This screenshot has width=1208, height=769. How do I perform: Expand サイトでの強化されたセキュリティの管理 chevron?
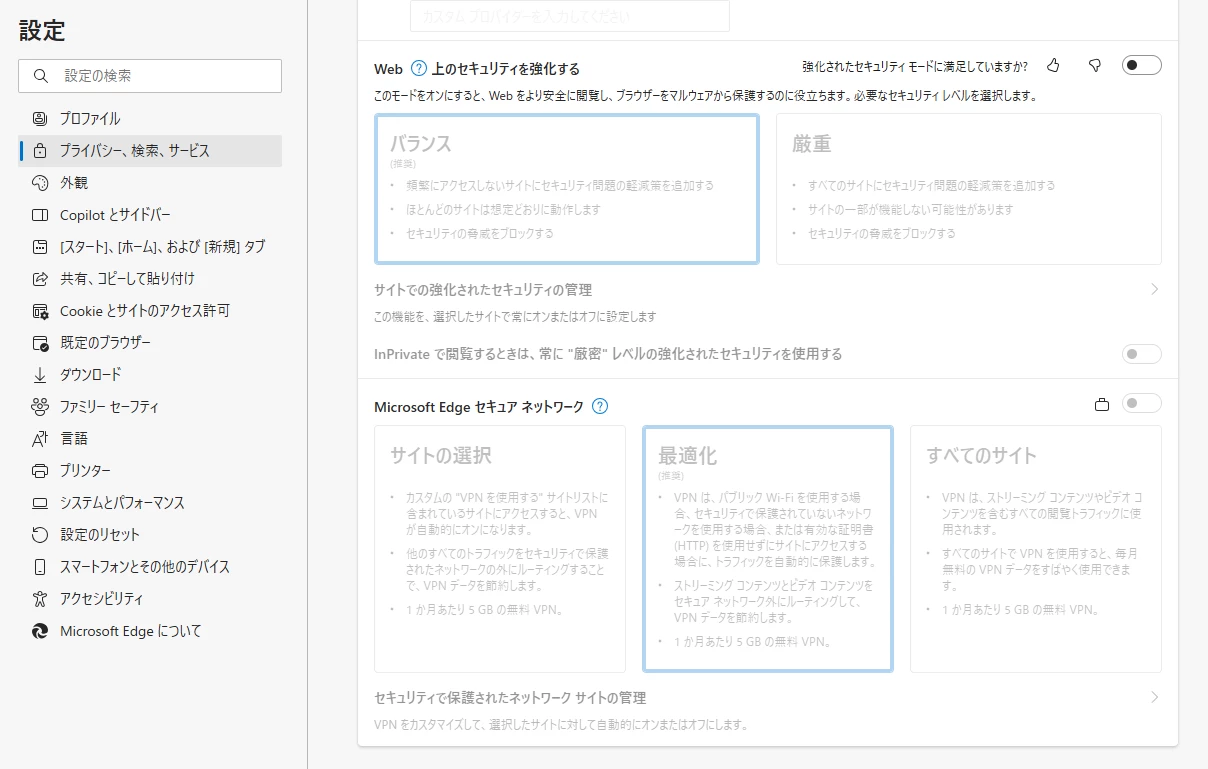click(x=1155, y=290)
